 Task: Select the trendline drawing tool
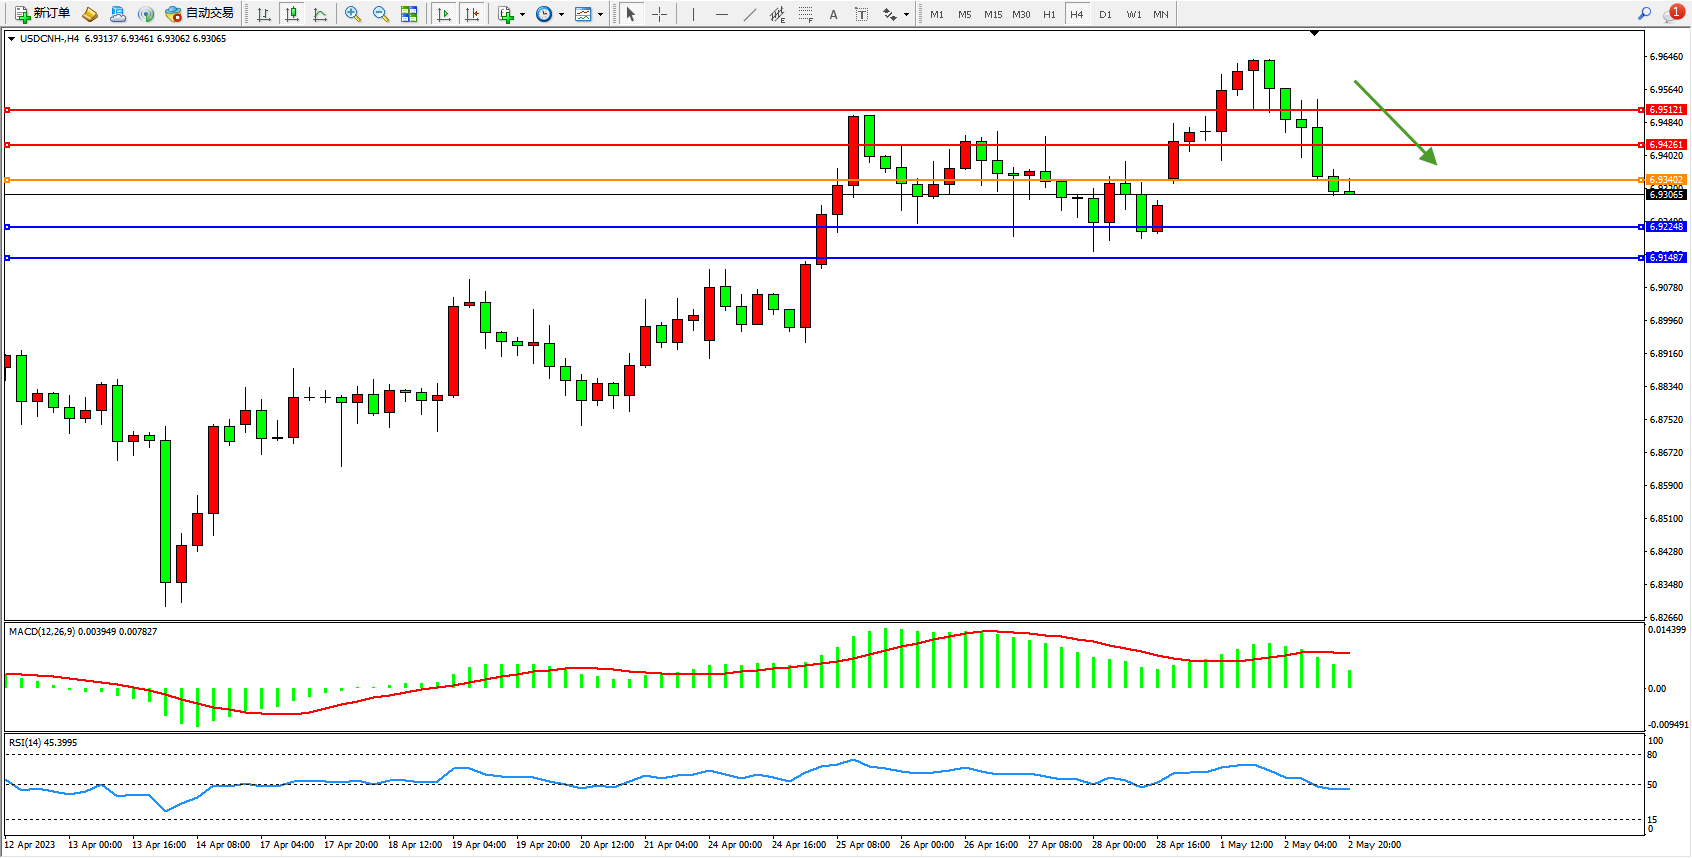[x=750, y=14]
